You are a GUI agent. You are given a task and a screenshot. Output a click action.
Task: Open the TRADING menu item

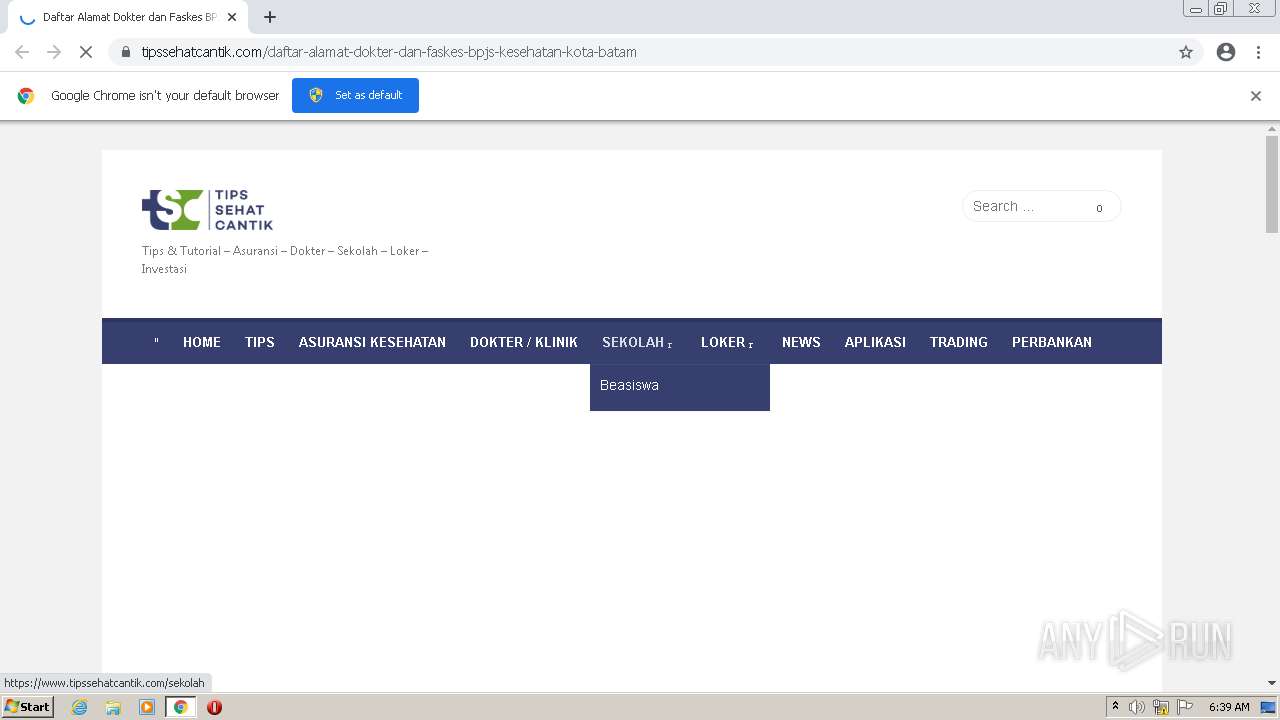[x=959, y=342]
